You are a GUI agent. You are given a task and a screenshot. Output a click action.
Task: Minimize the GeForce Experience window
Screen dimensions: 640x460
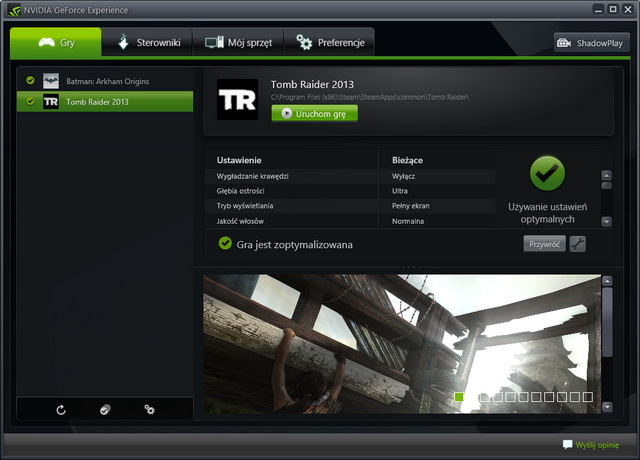click(598, 9)
